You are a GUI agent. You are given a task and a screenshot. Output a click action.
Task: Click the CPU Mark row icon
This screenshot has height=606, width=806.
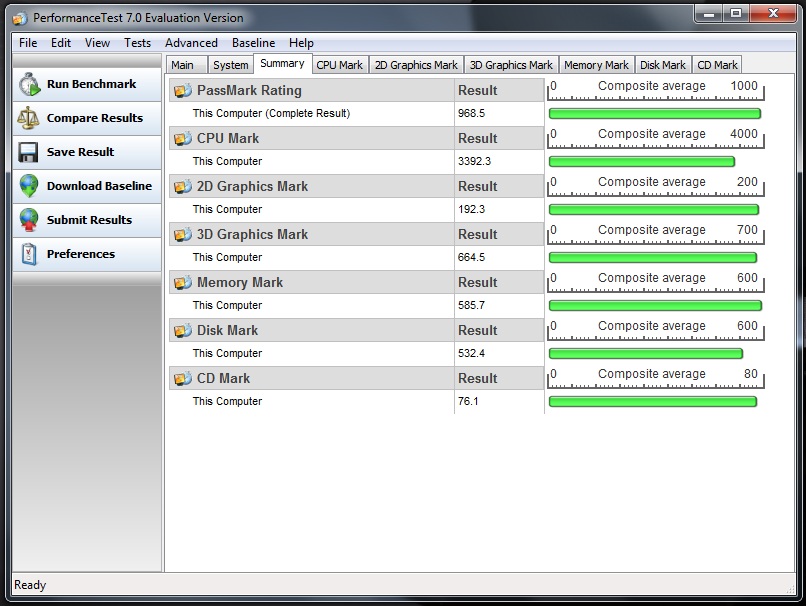pyautogui.click(x=183, y=138)
